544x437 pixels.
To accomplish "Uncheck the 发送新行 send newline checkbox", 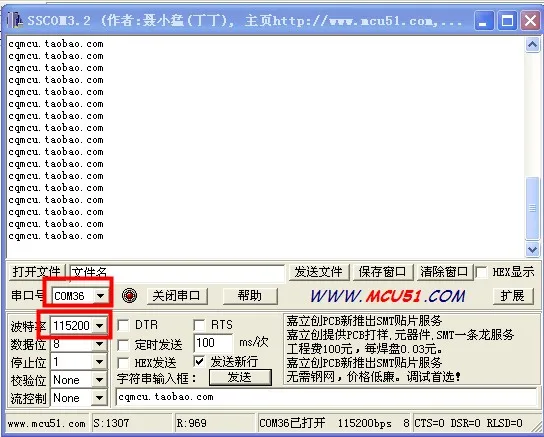I will pos(199,362).
